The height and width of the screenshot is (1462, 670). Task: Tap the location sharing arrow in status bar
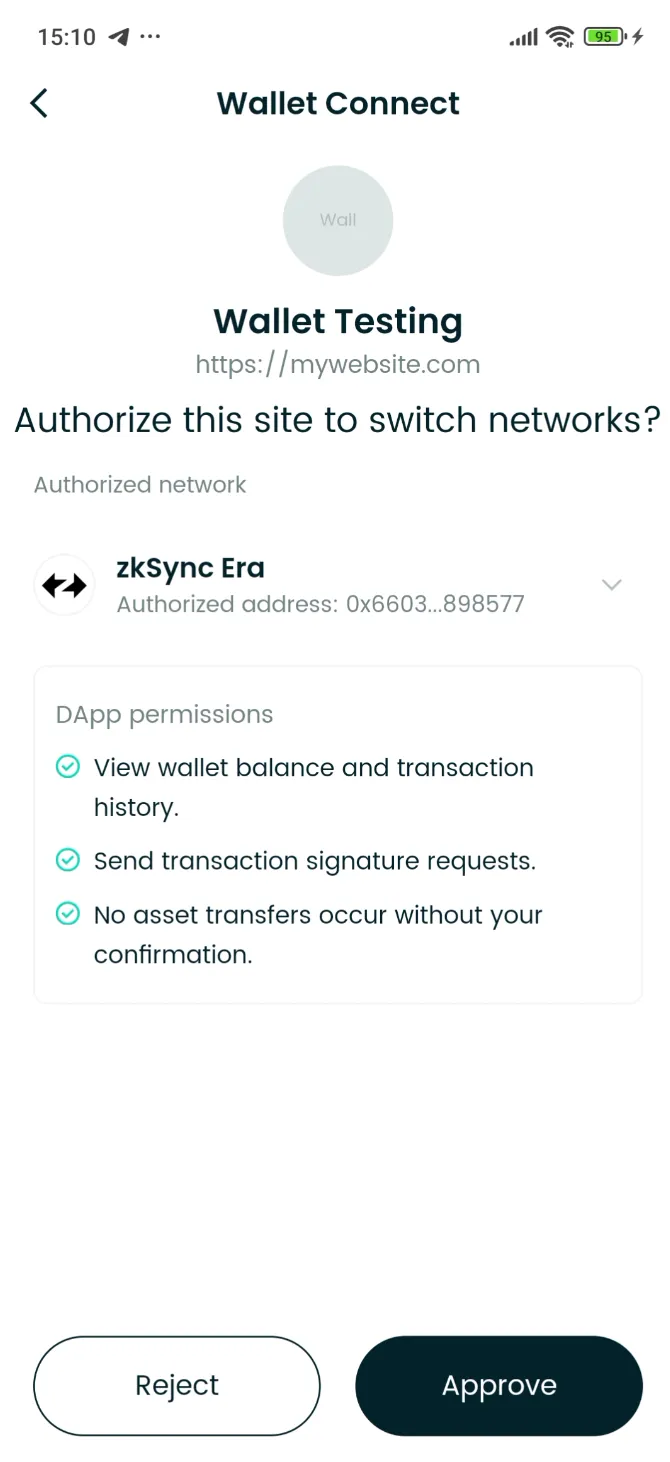point(117,37)
